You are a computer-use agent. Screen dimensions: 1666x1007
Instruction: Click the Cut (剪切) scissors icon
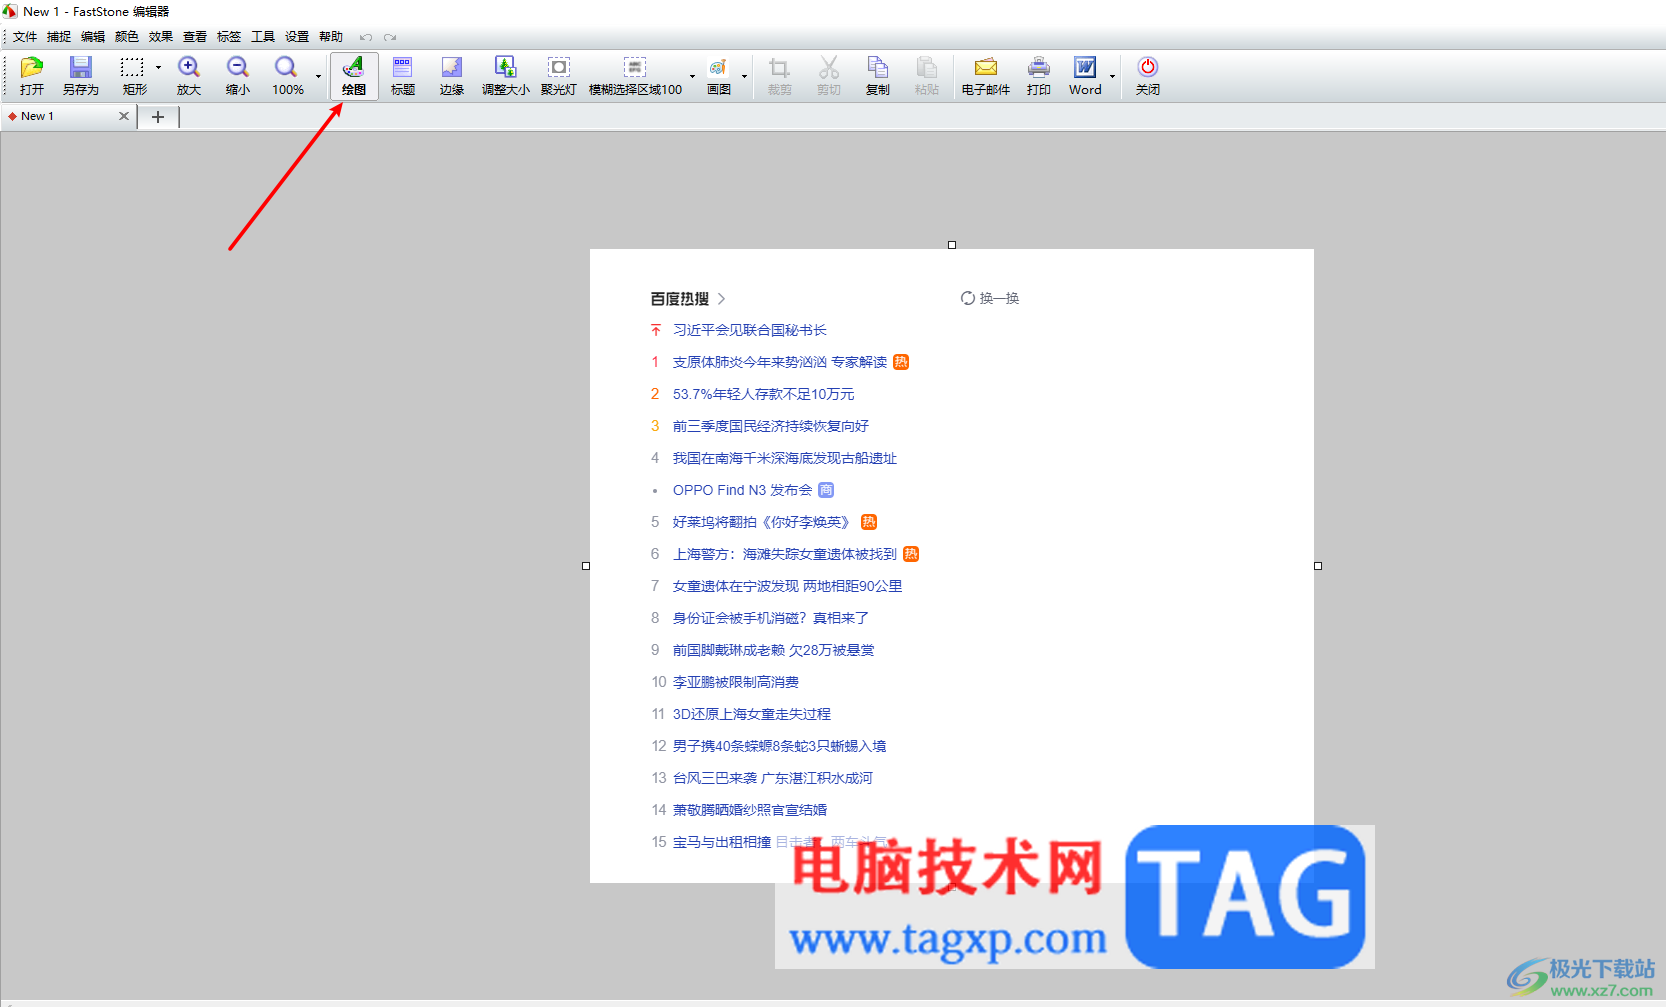pos(829,67)
